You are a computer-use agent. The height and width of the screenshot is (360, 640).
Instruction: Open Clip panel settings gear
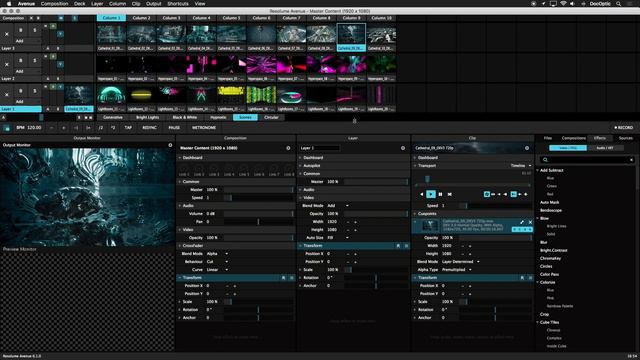pyautogui.click(x=527, y=148)
